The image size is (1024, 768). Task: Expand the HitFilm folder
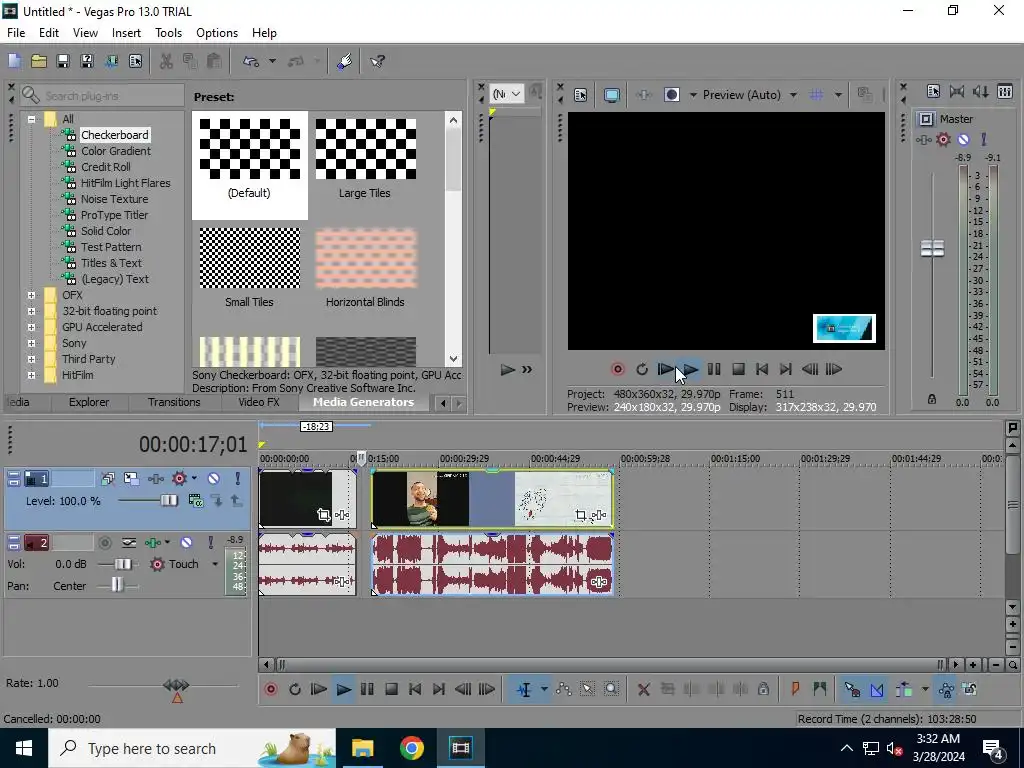coord(31,376)
